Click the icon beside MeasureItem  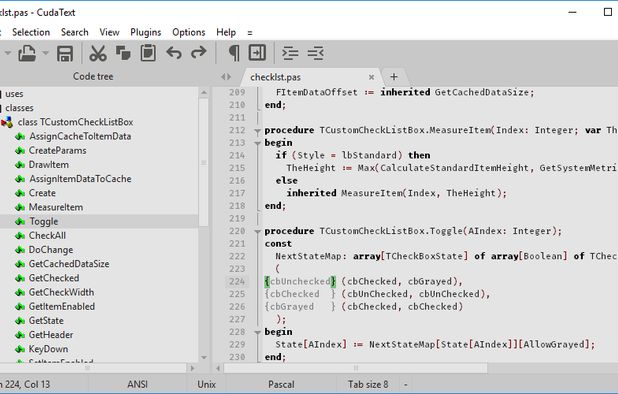(20, 207)
